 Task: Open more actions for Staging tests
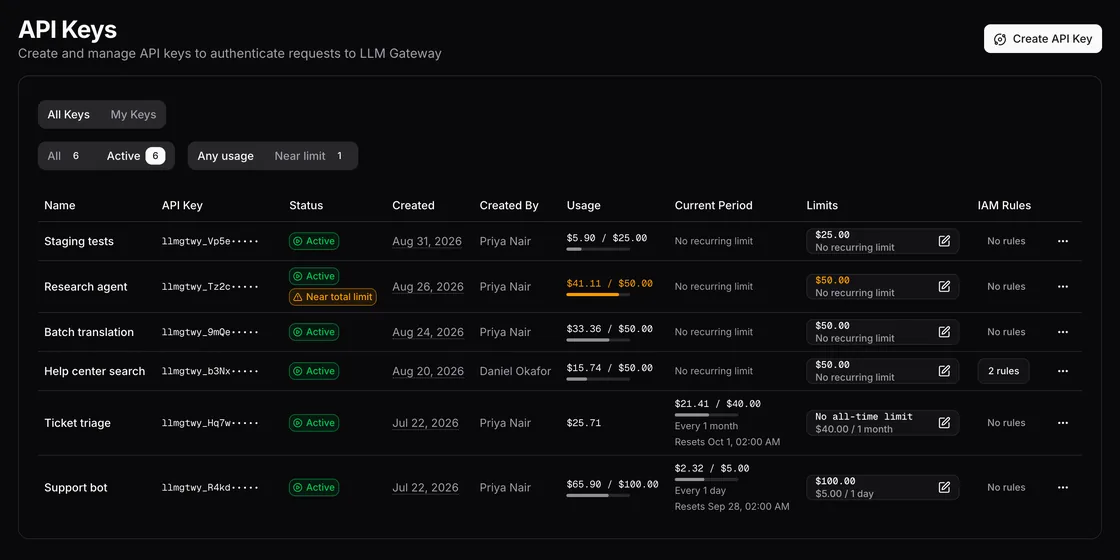coord(1063,241)
